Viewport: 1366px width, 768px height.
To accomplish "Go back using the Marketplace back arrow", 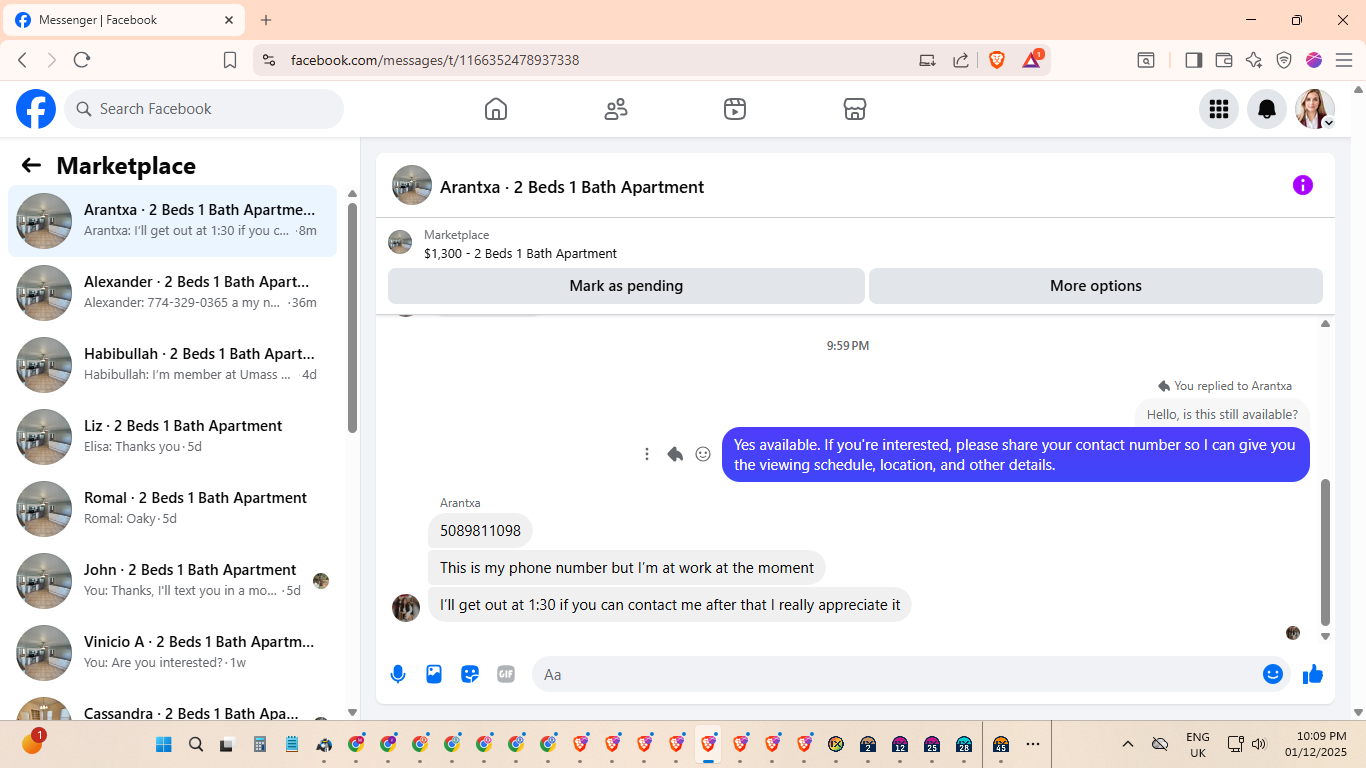I will (31, 165).
